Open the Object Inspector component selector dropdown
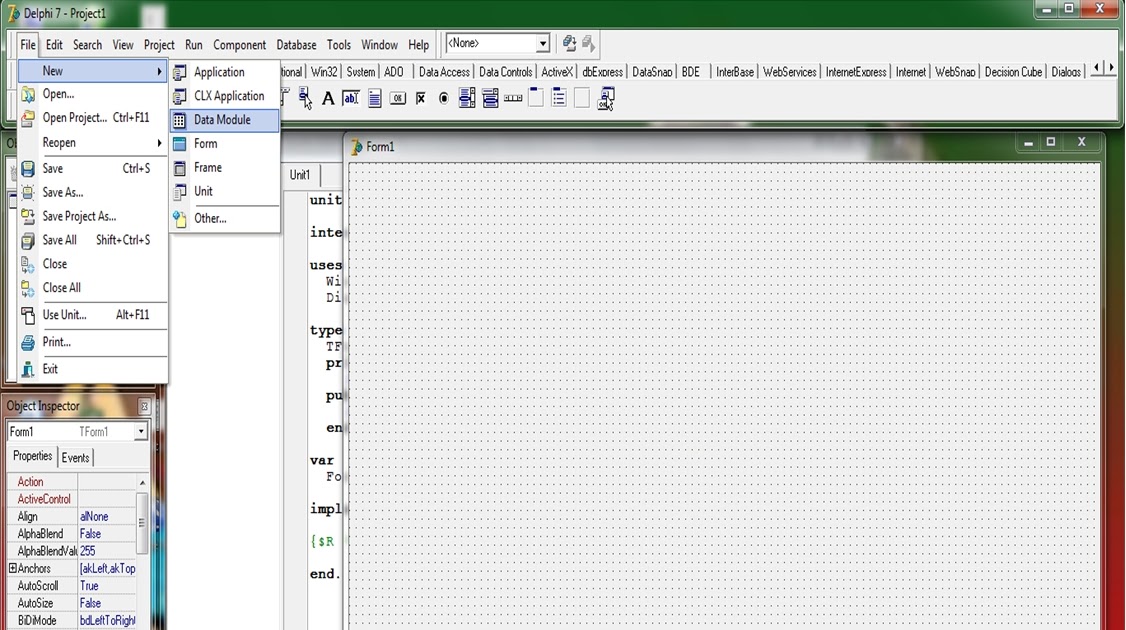The image size is (1126, 630). click(141, 432)
